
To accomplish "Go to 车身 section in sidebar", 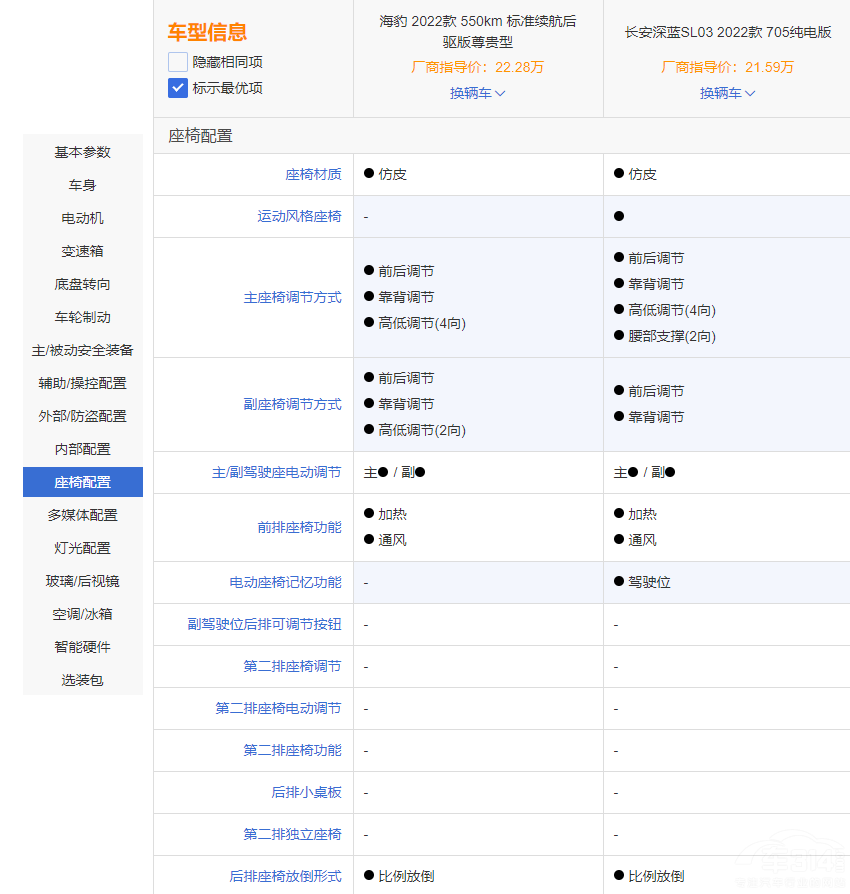I will pyautogui.click(x=83, y=185).
